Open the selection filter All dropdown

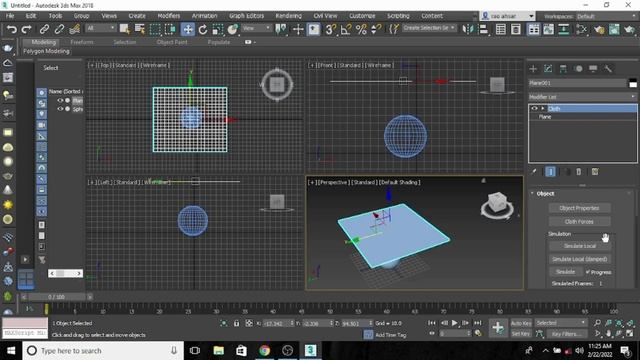pyautogui.click(x=101, y=28)
